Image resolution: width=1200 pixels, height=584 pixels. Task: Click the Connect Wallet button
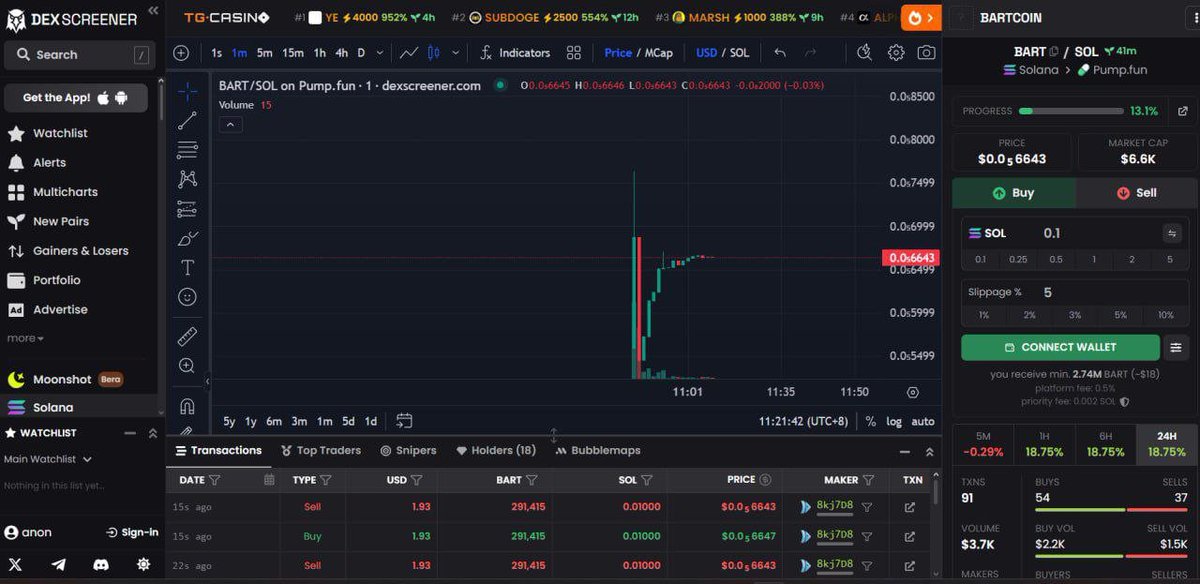(x=1060, y=347)
